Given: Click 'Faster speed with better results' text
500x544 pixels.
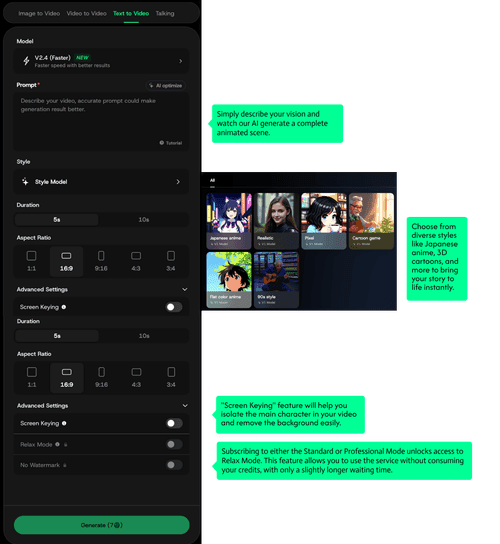Looking at the screenshot, I should pos(72,66).
